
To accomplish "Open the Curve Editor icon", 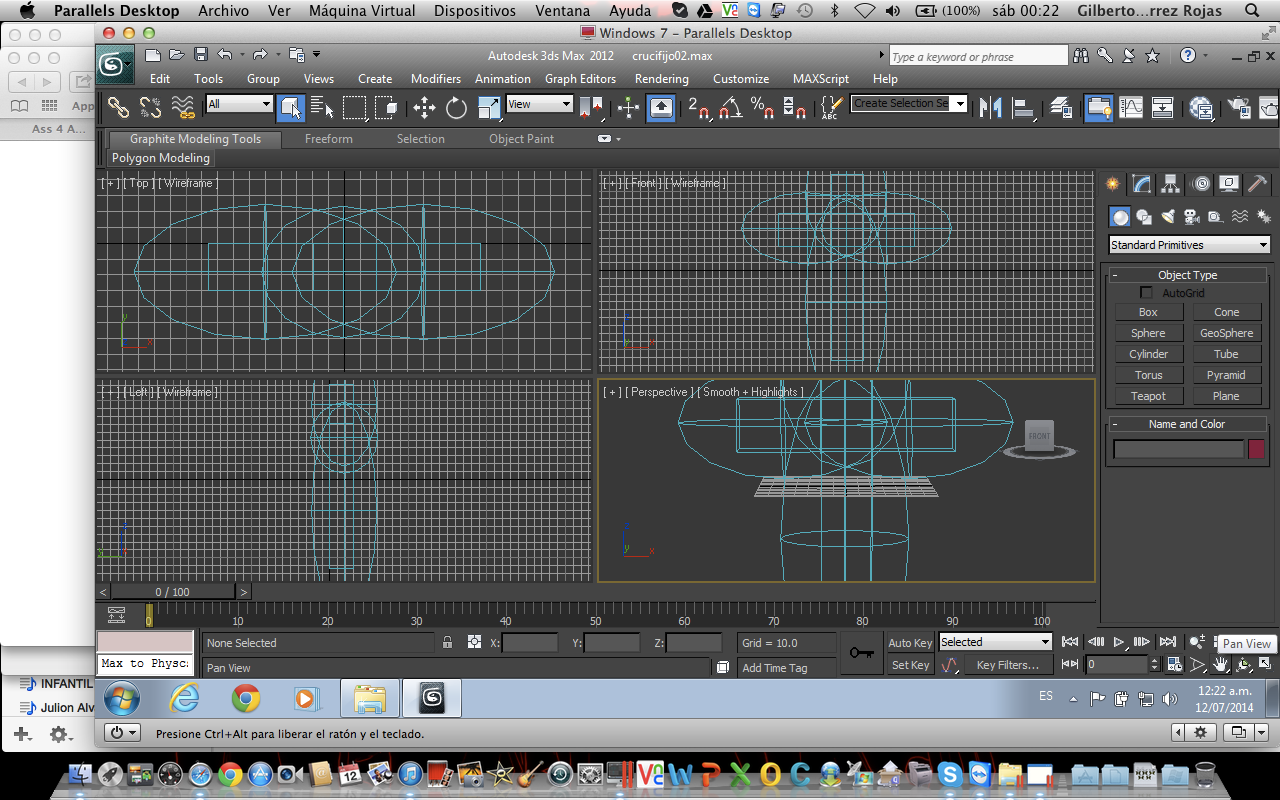I will coord(1131,106).
